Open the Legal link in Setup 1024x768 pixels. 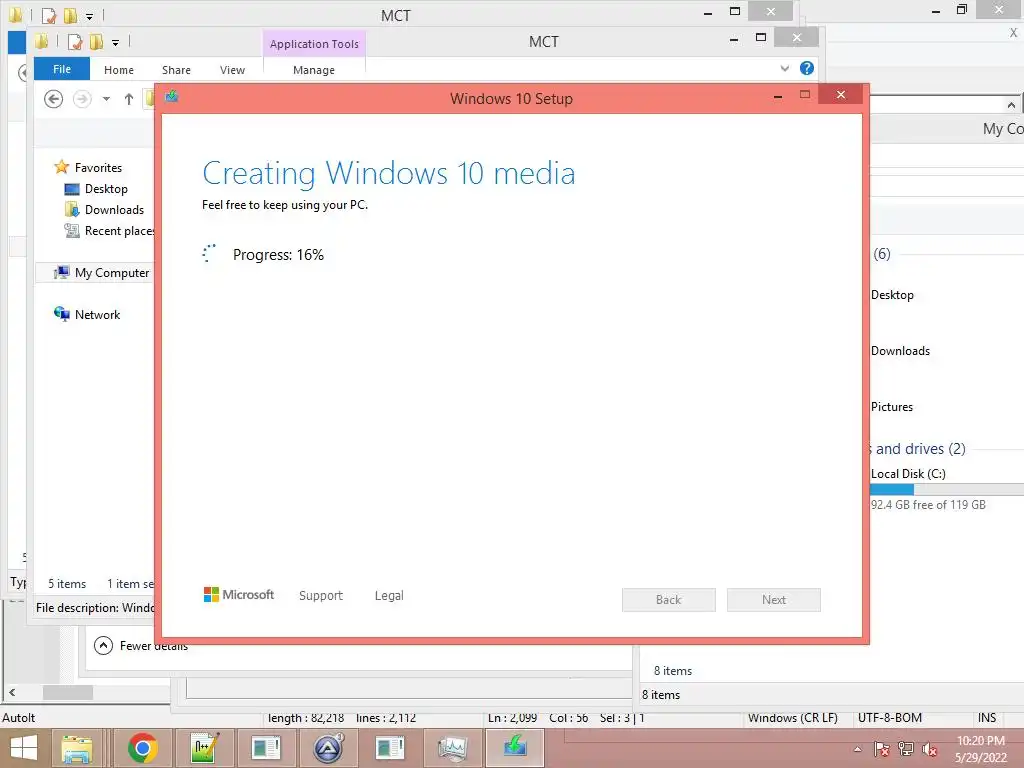click(389, 596)
